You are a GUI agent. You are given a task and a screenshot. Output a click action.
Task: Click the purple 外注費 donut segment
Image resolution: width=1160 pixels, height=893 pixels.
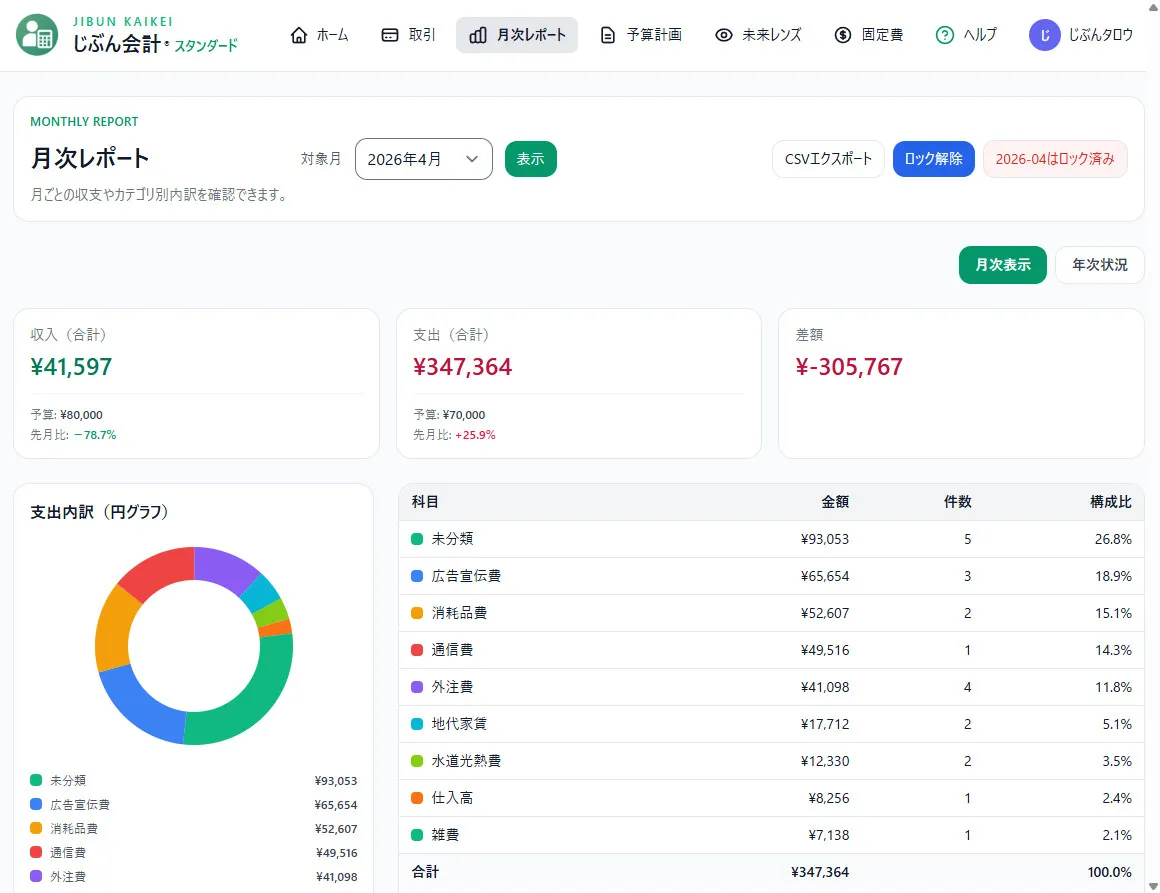tap(224, 568)
